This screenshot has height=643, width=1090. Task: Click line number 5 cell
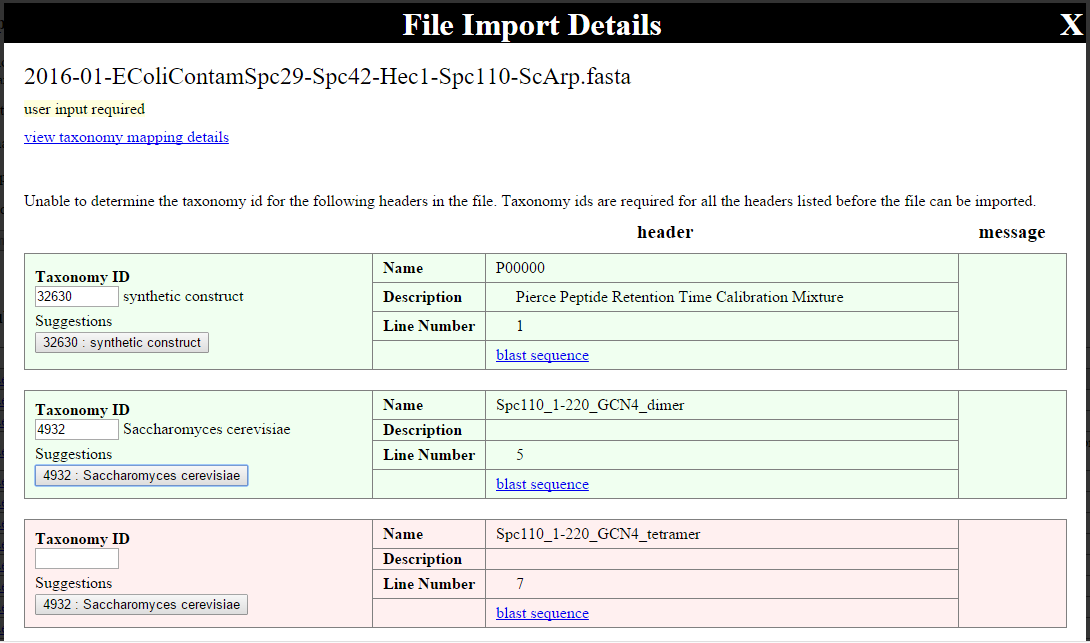pyautogui.click(x=722, y=455)
